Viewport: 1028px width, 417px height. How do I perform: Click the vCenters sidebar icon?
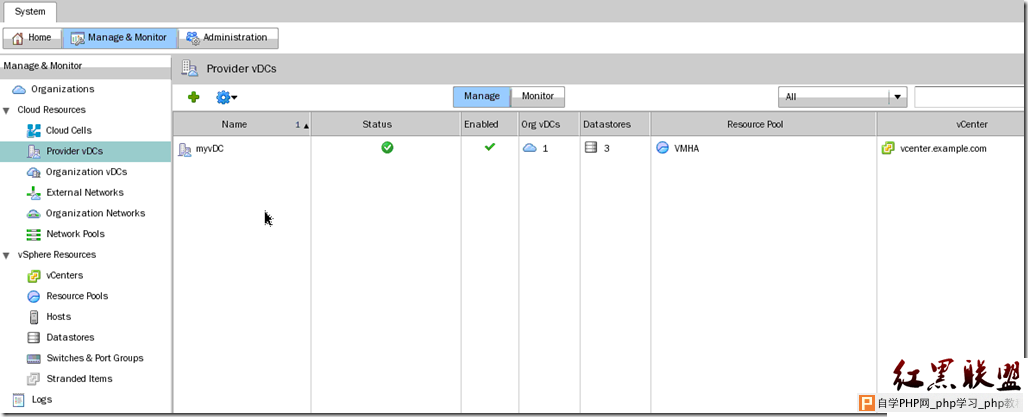click(x=33, y=276)
